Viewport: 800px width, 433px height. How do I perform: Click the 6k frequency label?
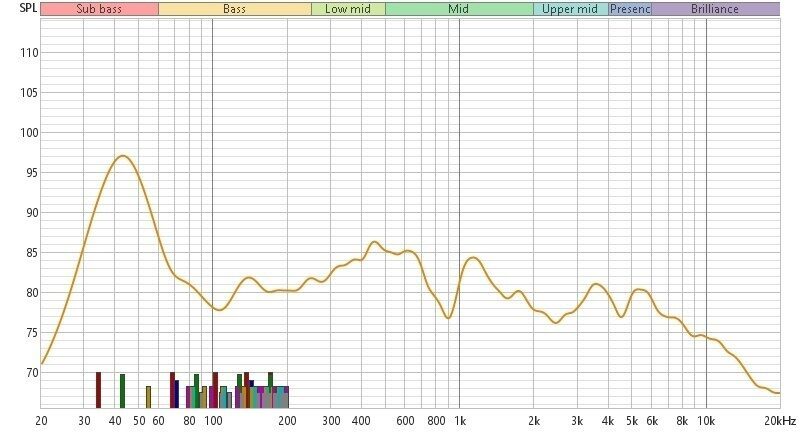[652, 421]
